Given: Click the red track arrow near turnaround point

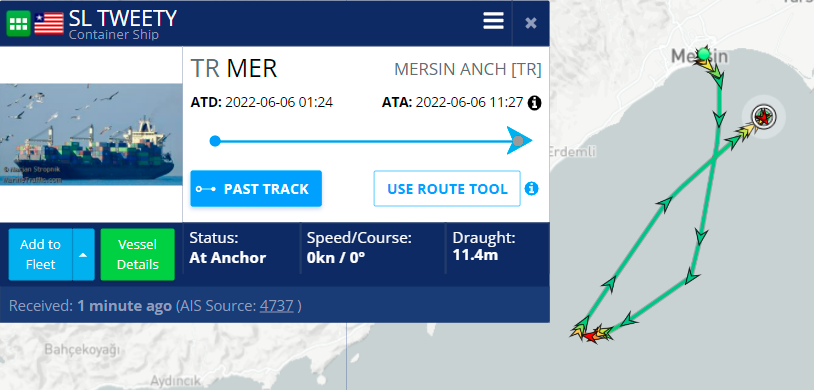Looking at the screenshot, I should (x=590, y=337).
